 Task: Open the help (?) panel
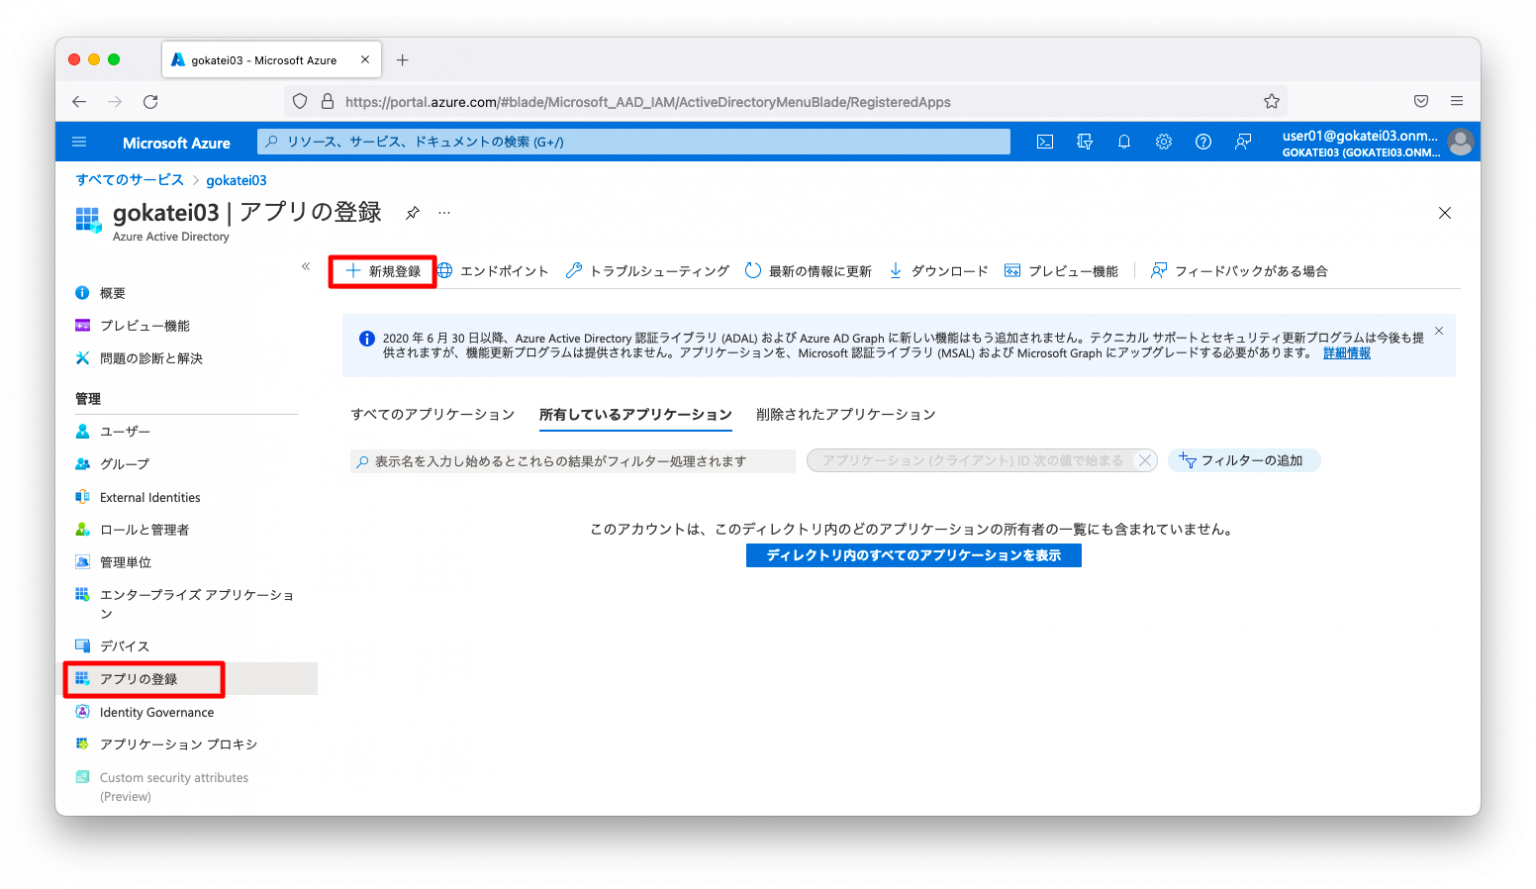pos(1203,141)
